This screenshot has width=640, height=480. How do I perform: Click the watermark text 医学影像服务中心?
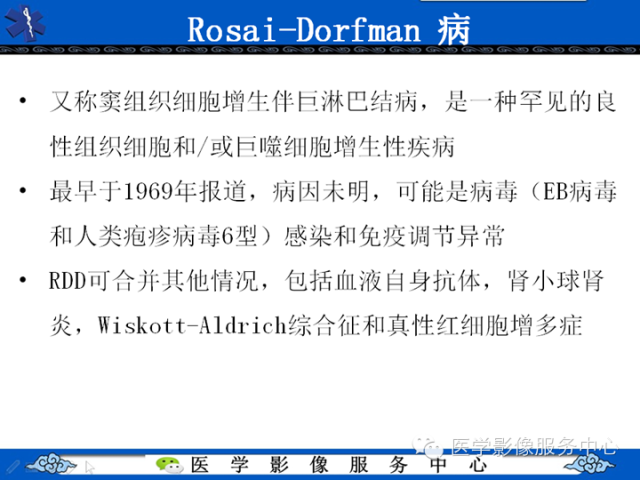coord(534,447)
